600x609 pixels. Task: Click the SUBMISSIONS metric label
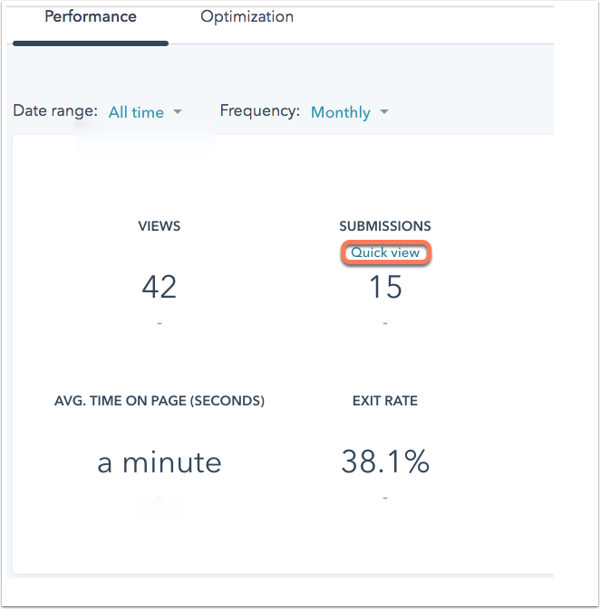point(385,226)
